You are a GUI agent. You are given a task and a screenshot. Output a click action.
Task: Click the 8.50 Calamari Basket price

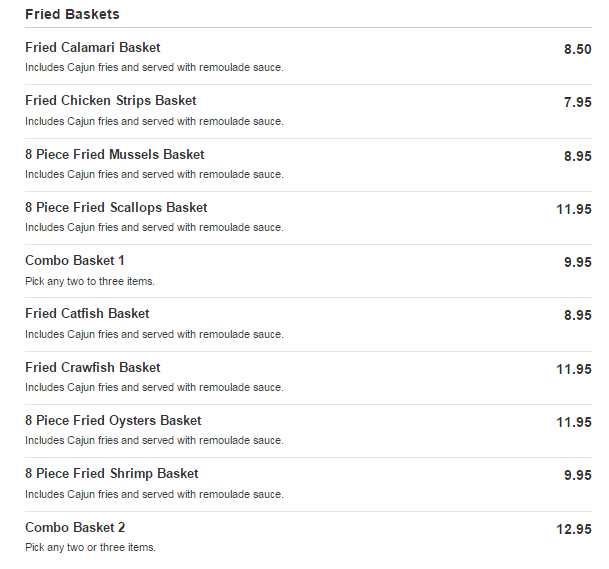tap(577, 49)
